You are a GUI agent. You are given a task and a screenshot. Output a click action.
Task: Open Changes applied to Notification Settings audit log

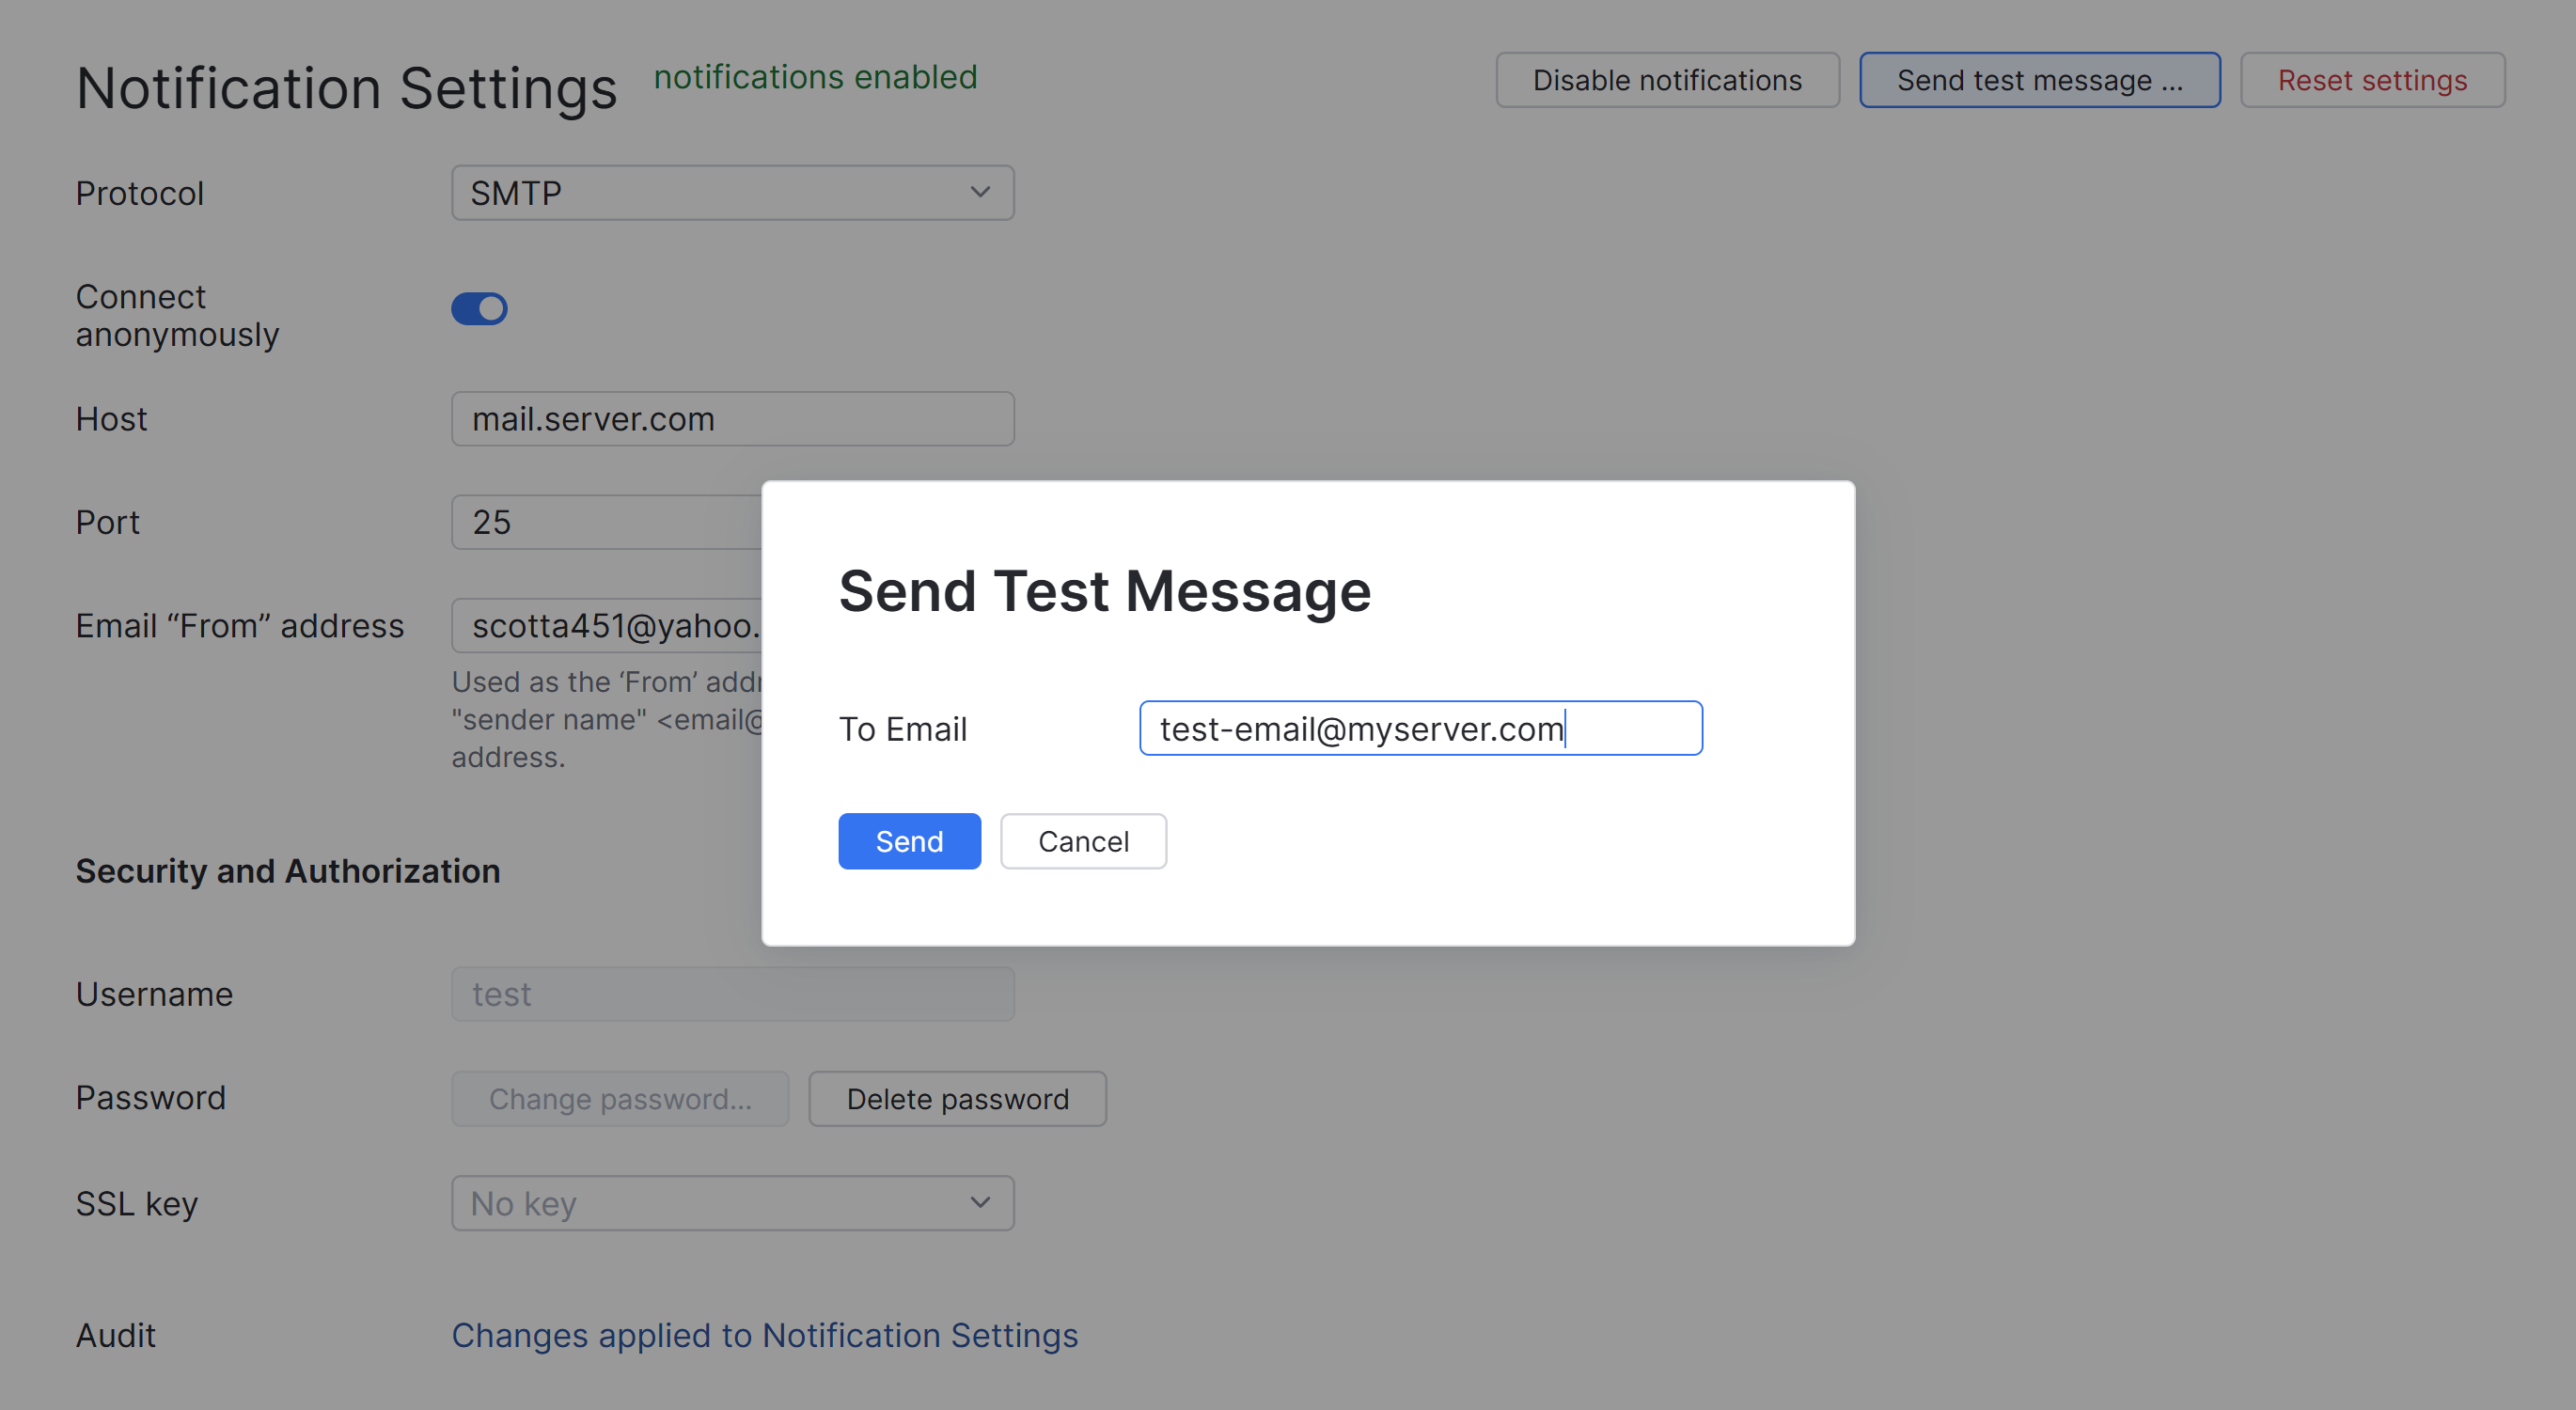[x=763, y=1334]
